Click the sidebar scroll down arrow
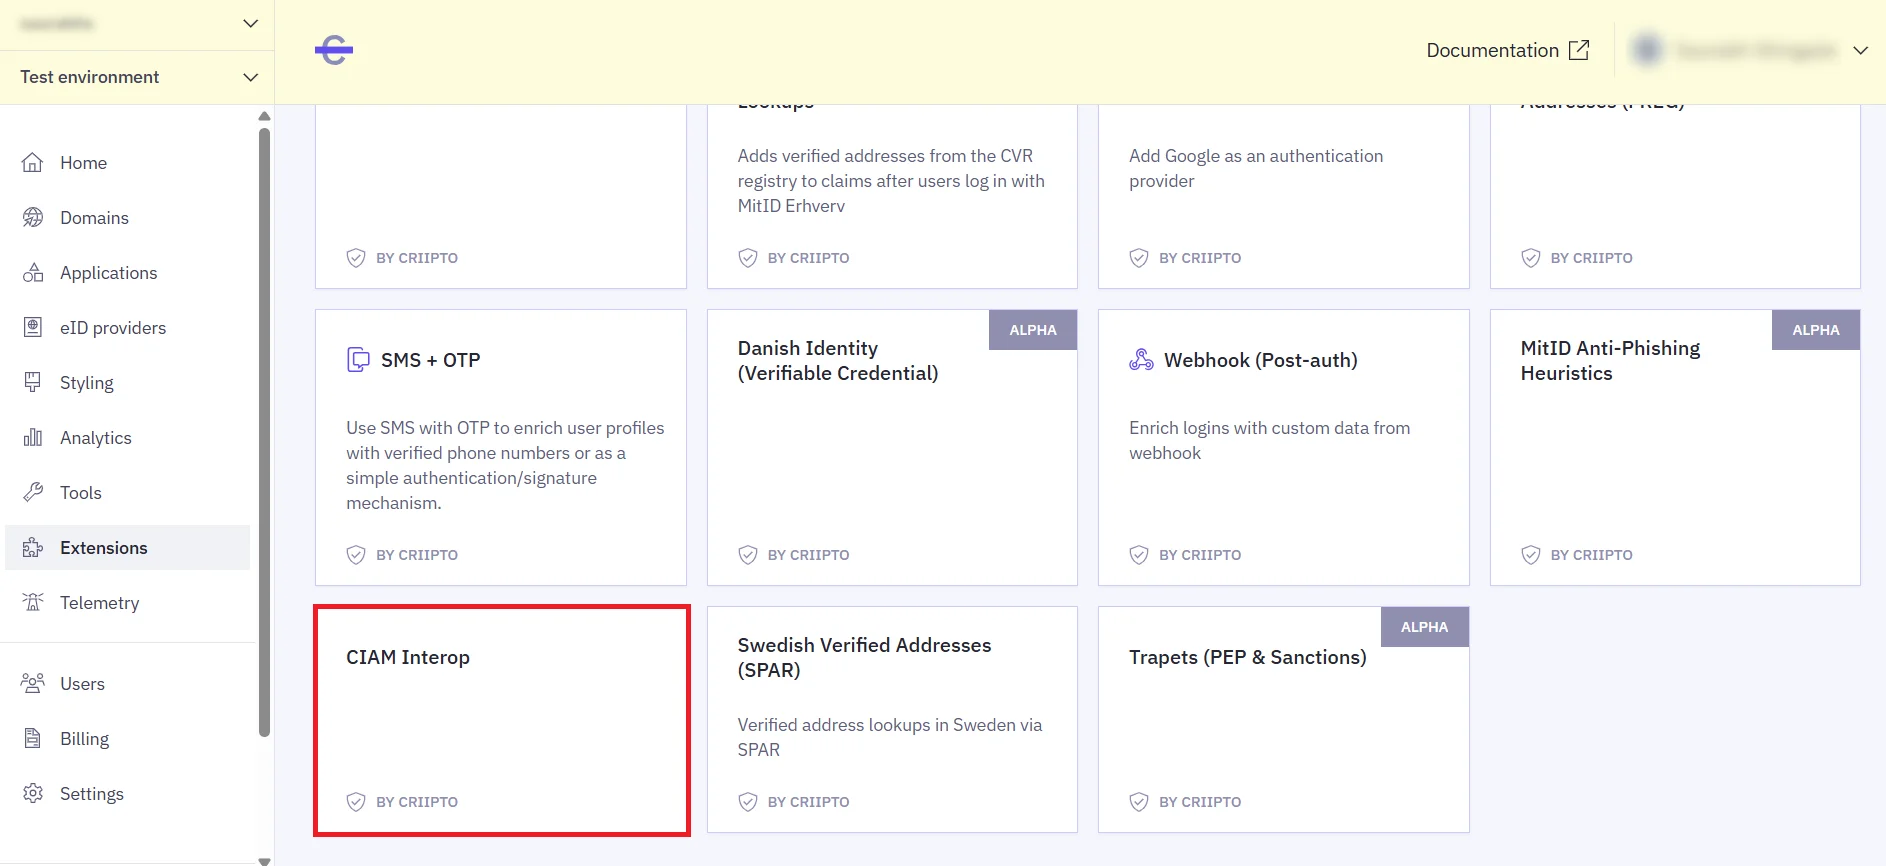The image size is (1886, 866). (264, 860)
